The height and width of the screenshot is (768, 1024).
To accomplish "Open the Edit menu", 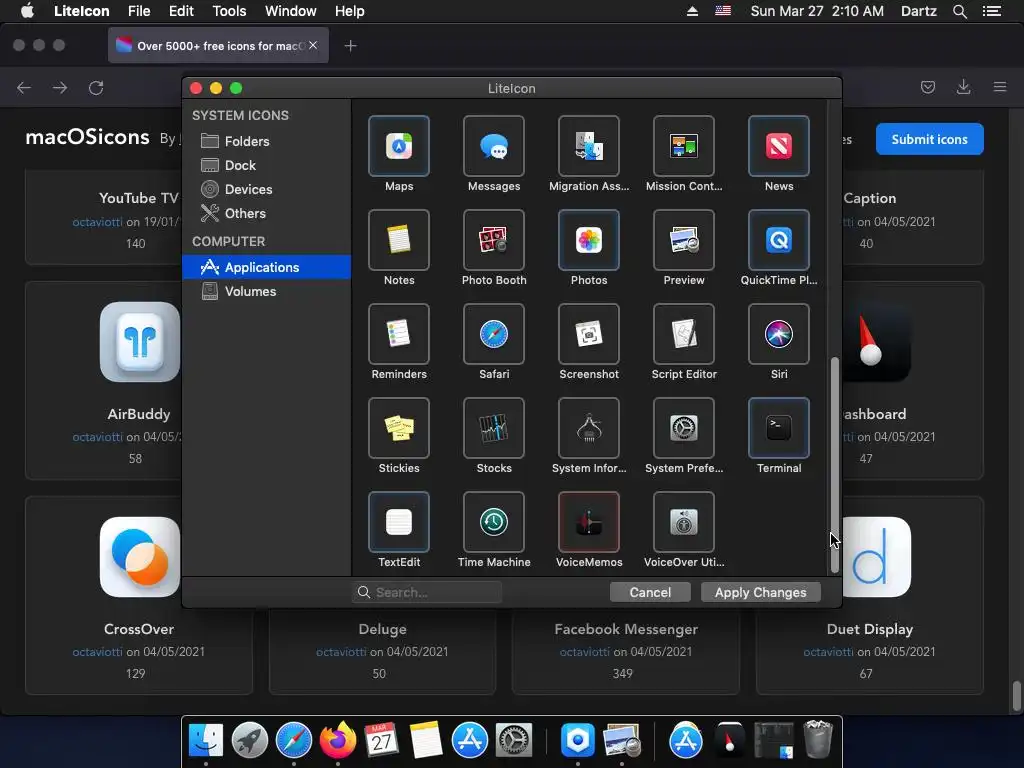I will coord(181,11).
